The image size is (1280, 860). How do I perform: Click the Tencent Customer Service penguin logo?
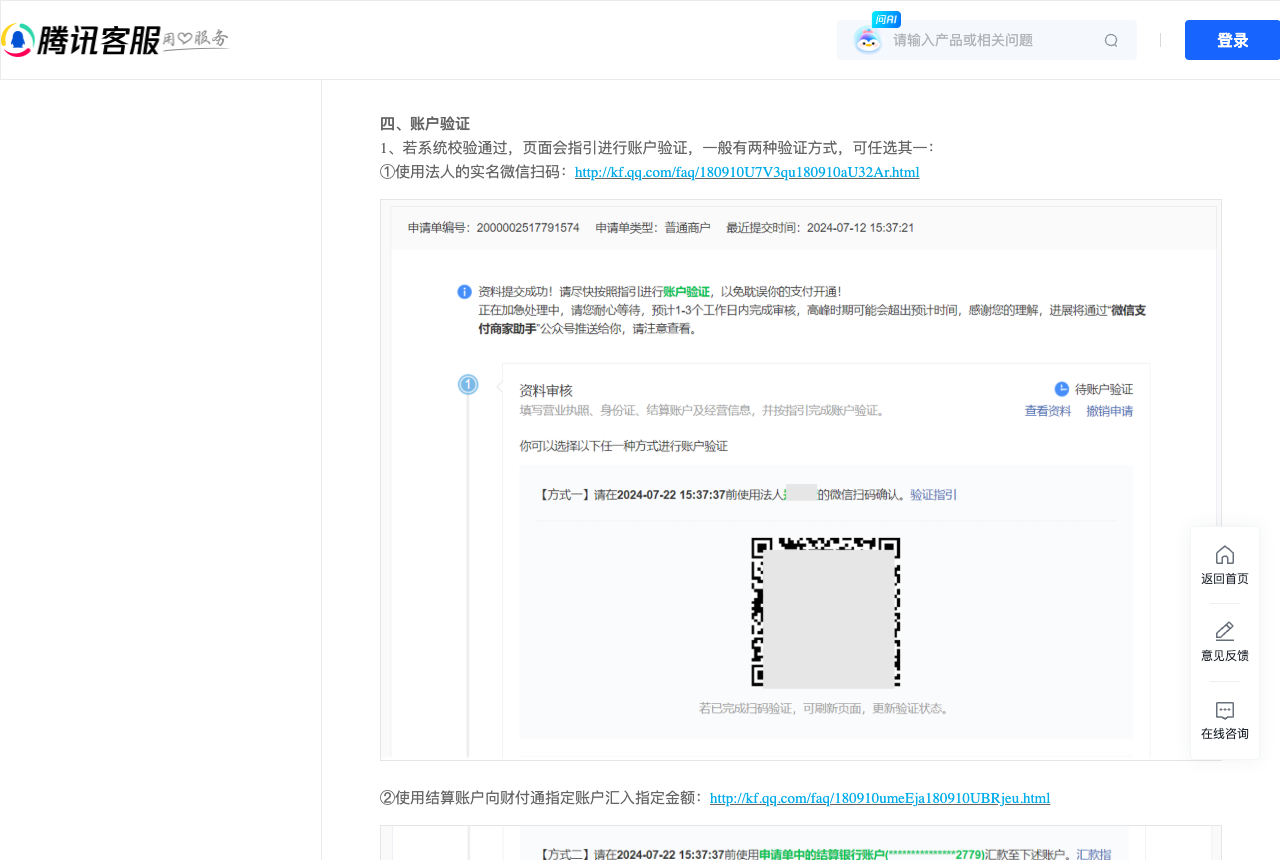[17, 40]
